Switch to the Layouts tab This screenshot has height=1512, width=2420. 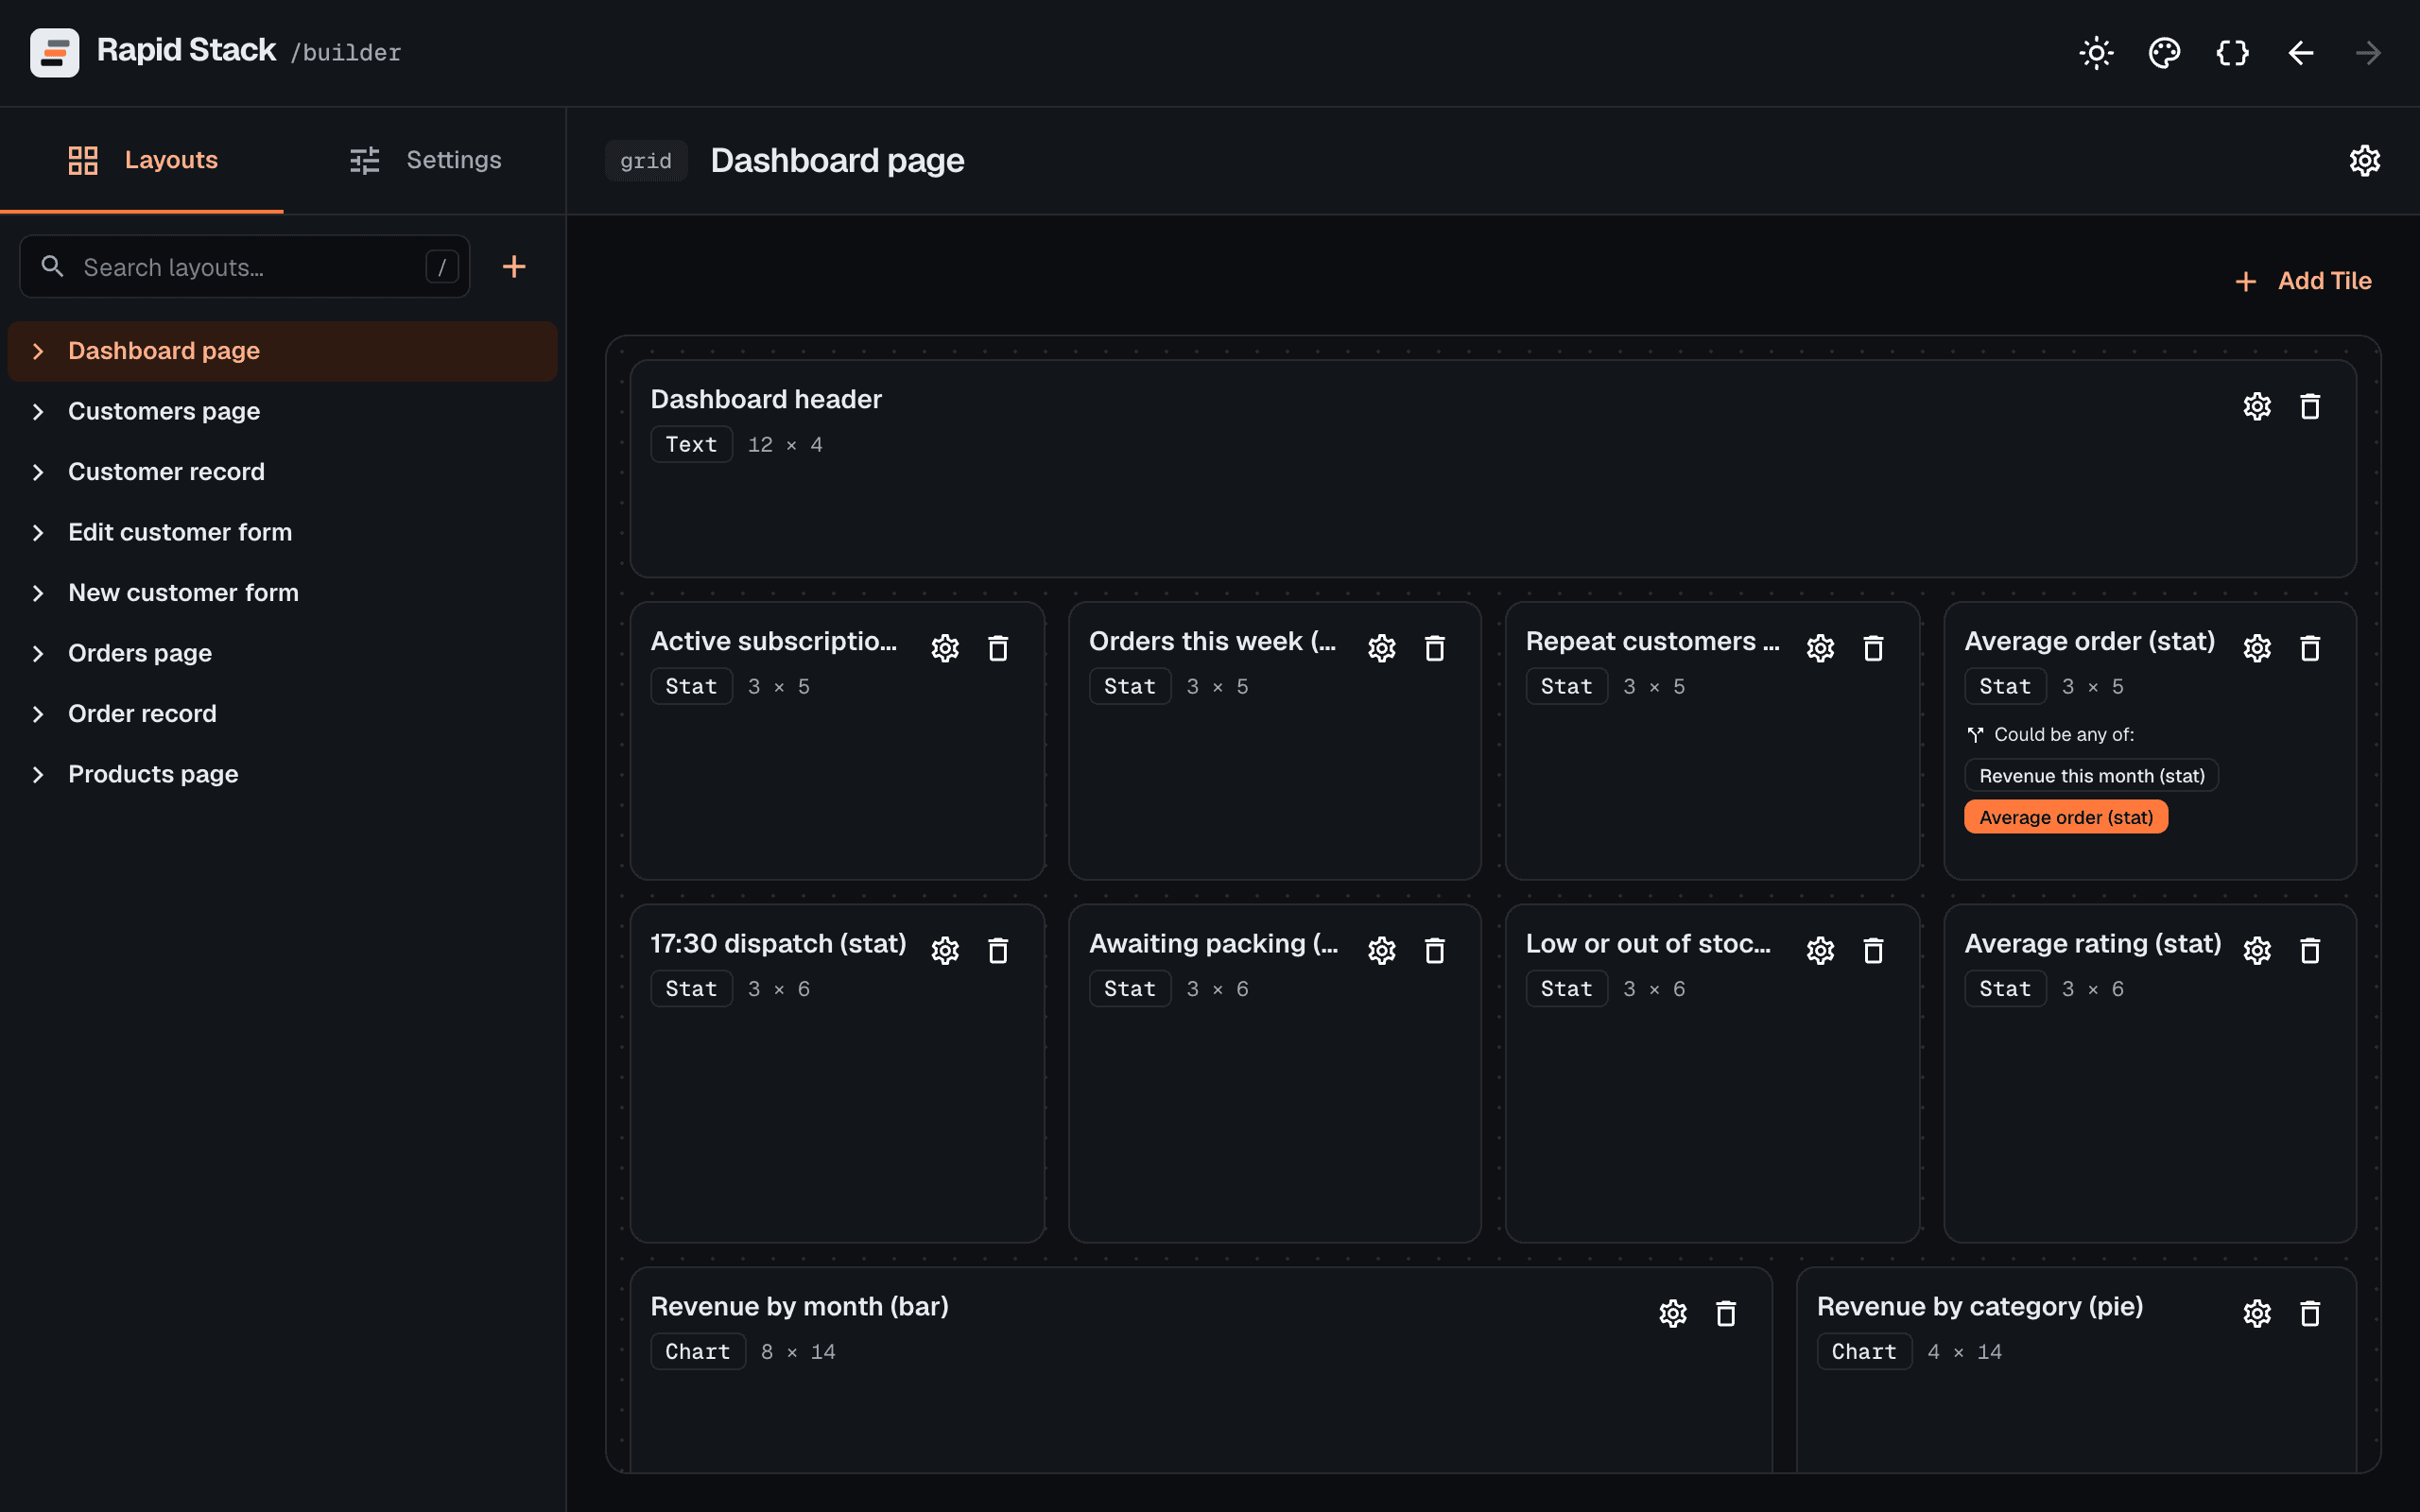pos(142,160)
